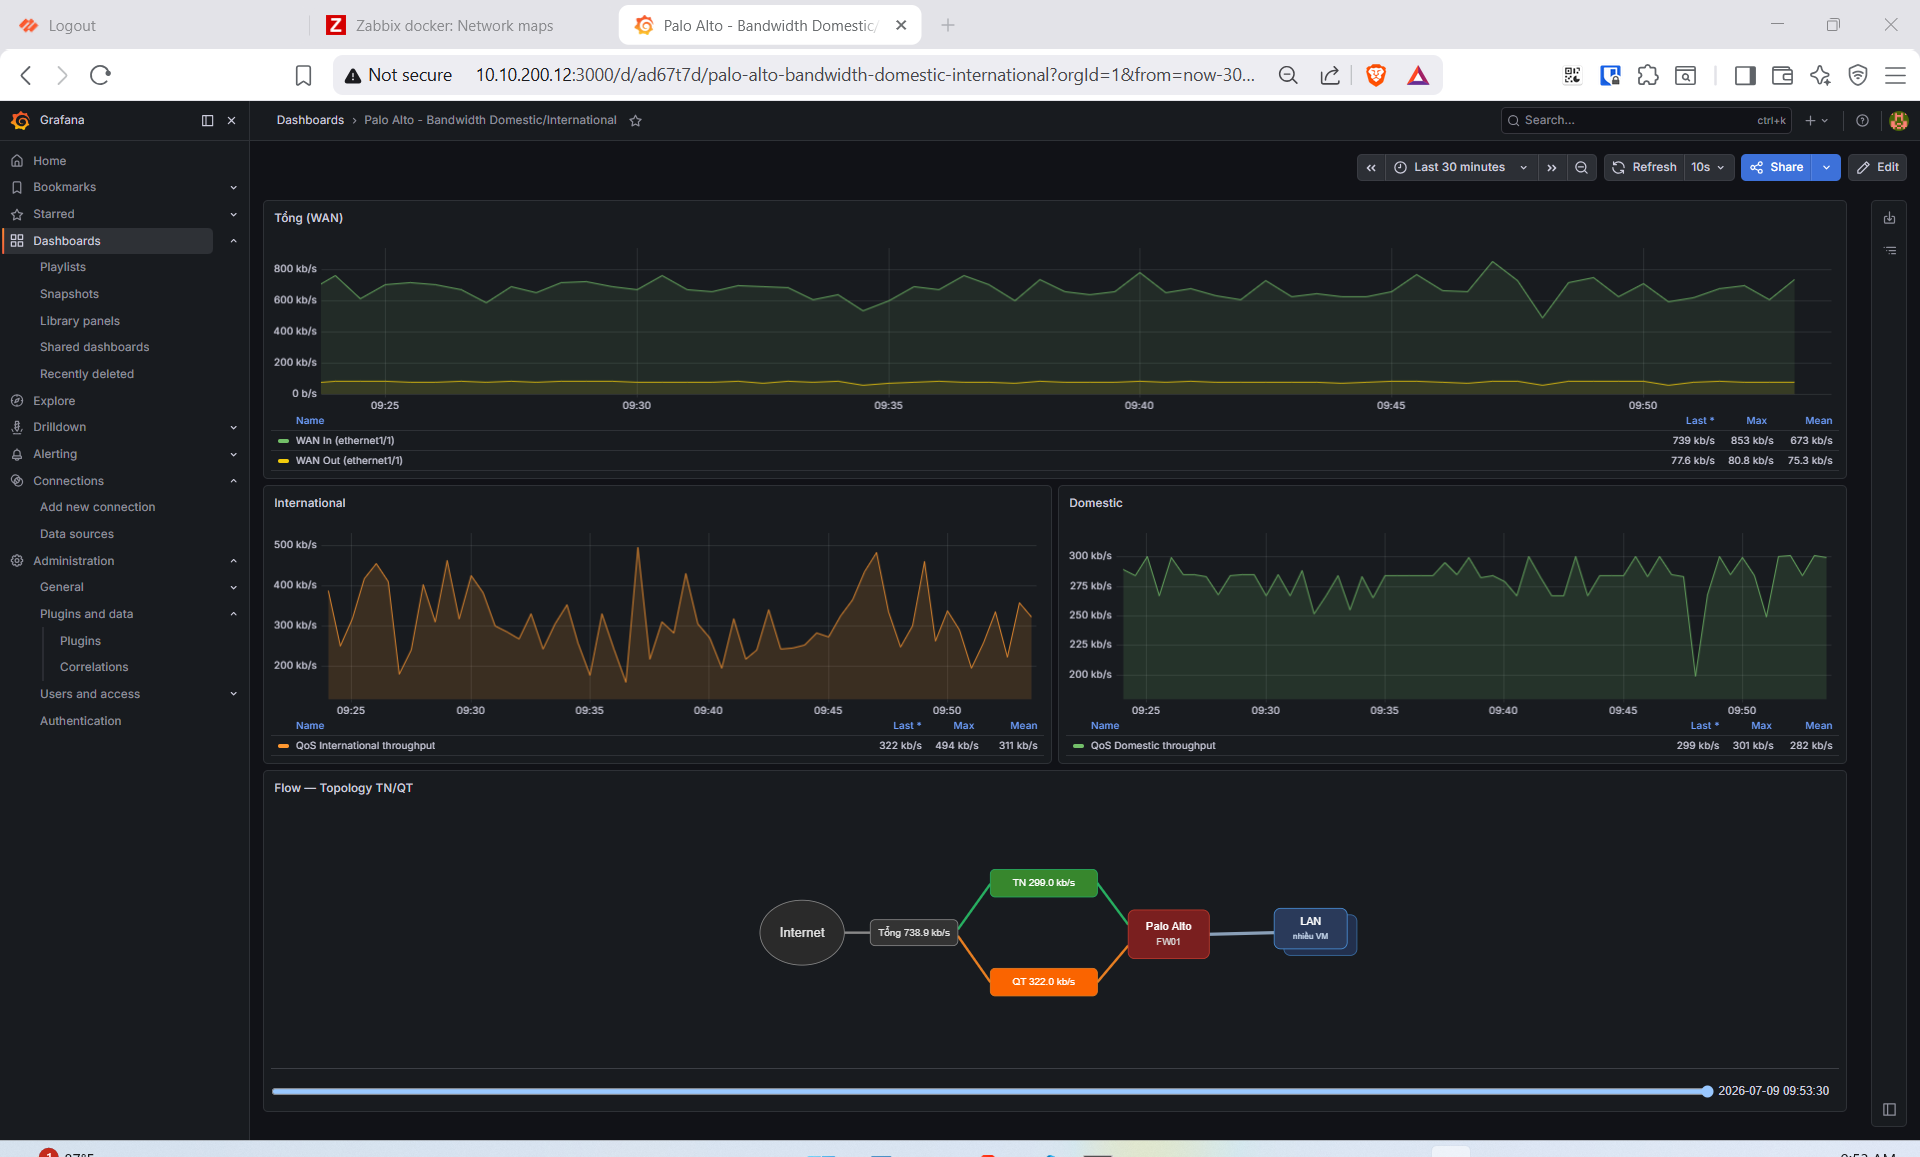This screenshot has height=1157, width=1920.
Task: Open the Share options dropdown arrow
Action: coord(1827,168)
